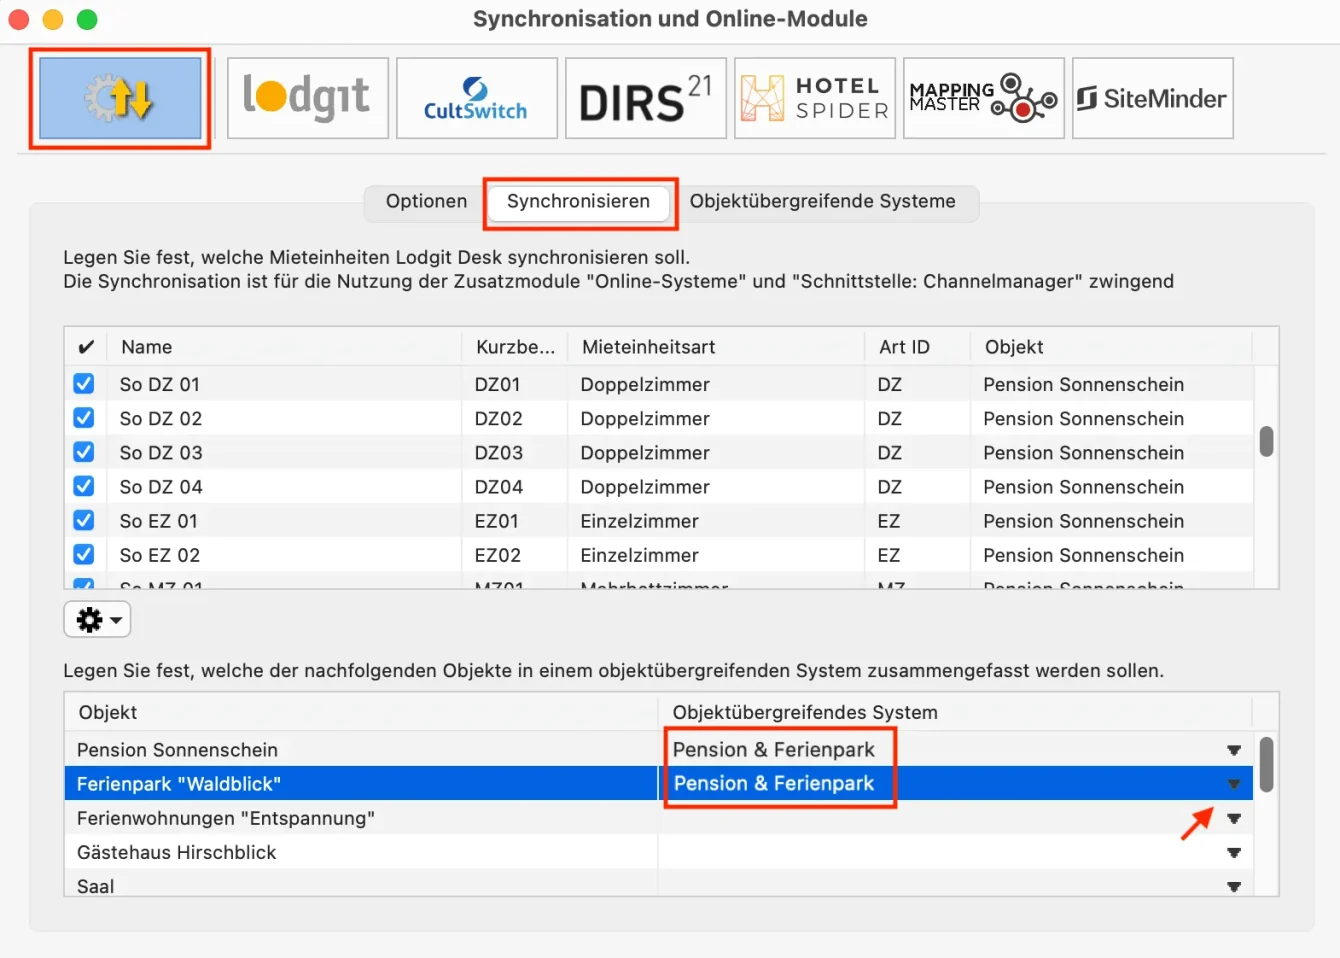The image size is (1340, 958).
Task: Close the window with red button
Action: click(19, 19)
